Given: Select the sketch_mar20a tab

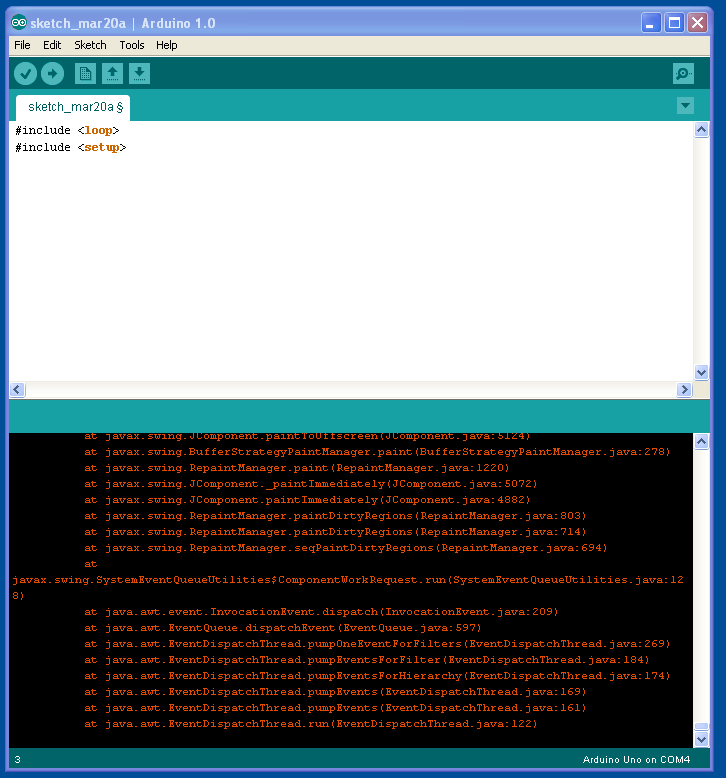Looking at the screenshot, I should click(x=73, y=107).
